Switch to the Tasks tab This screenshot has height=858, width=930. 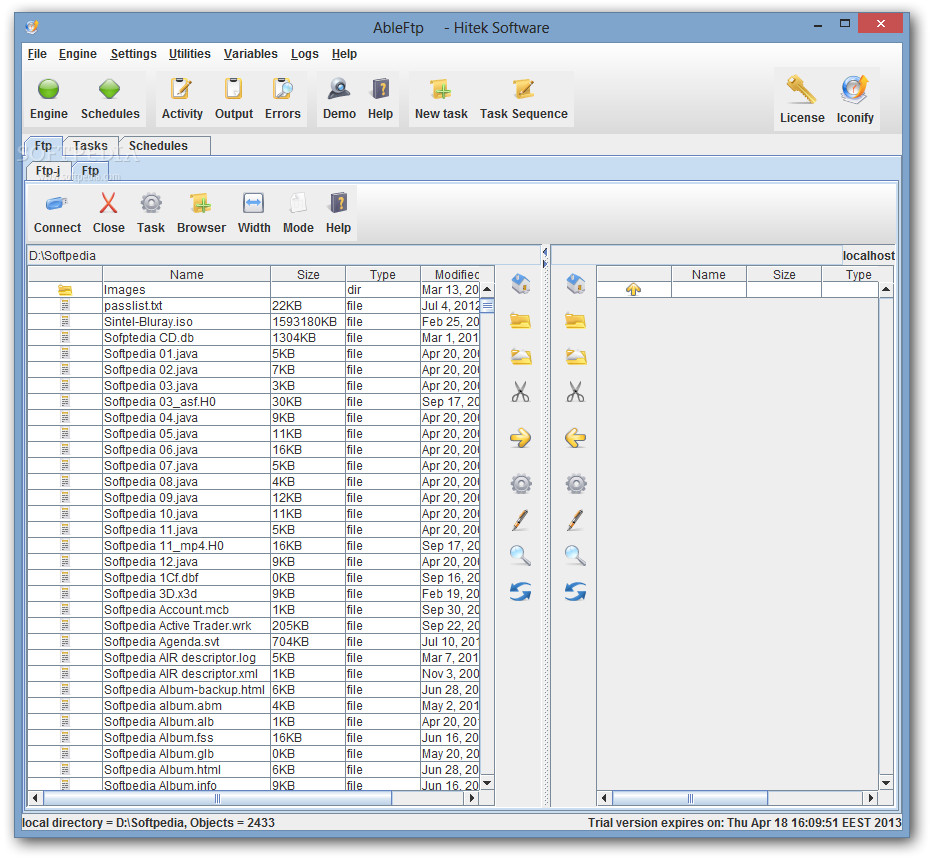click(x=90, y=145)
